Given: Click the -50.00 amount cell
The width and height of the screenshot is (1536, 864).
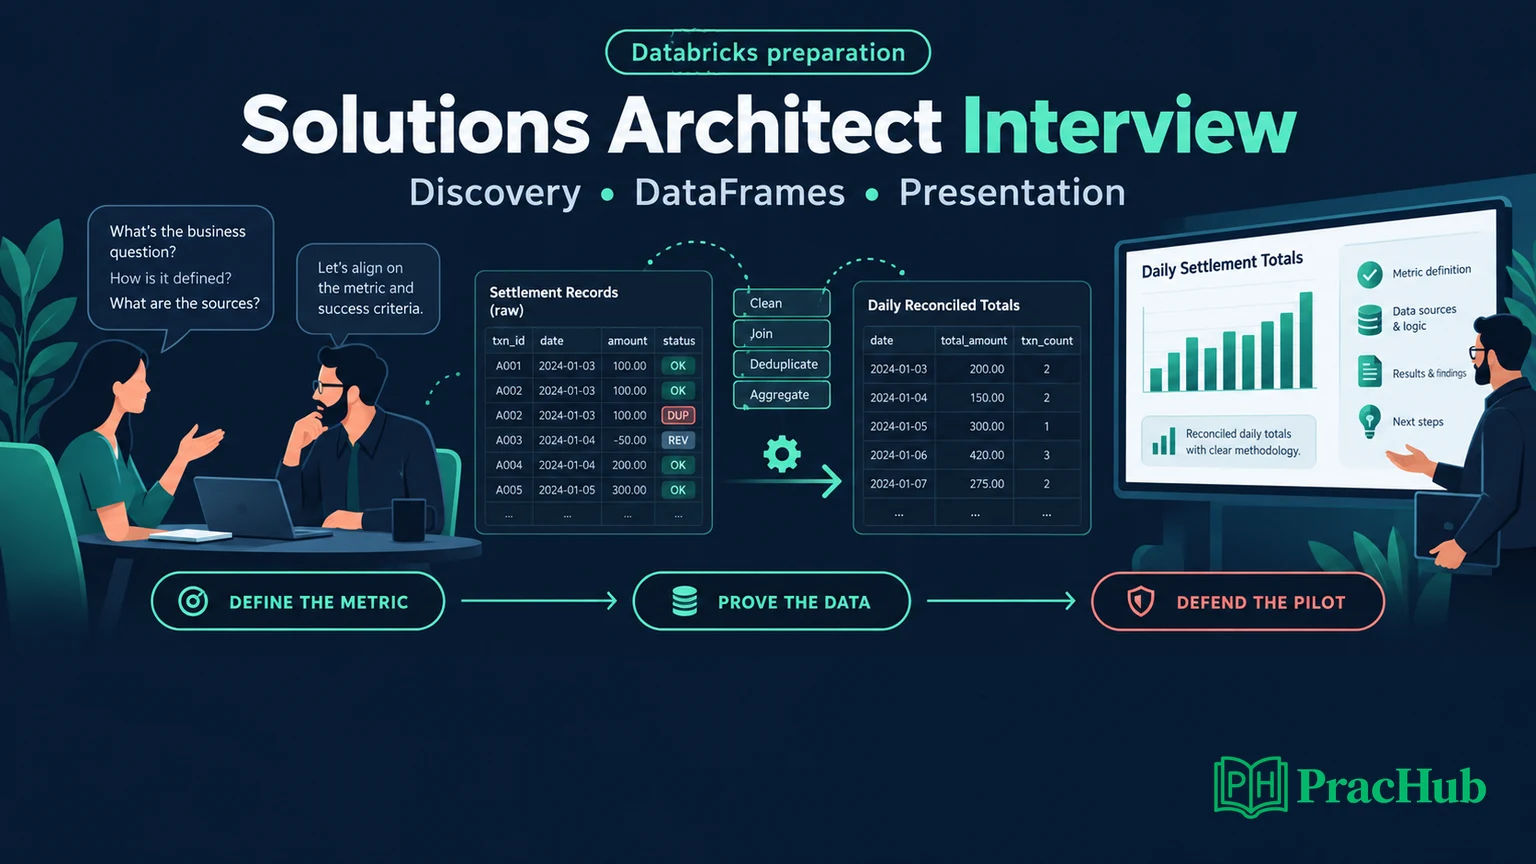Looking at the screenshot, I should 629,440.
